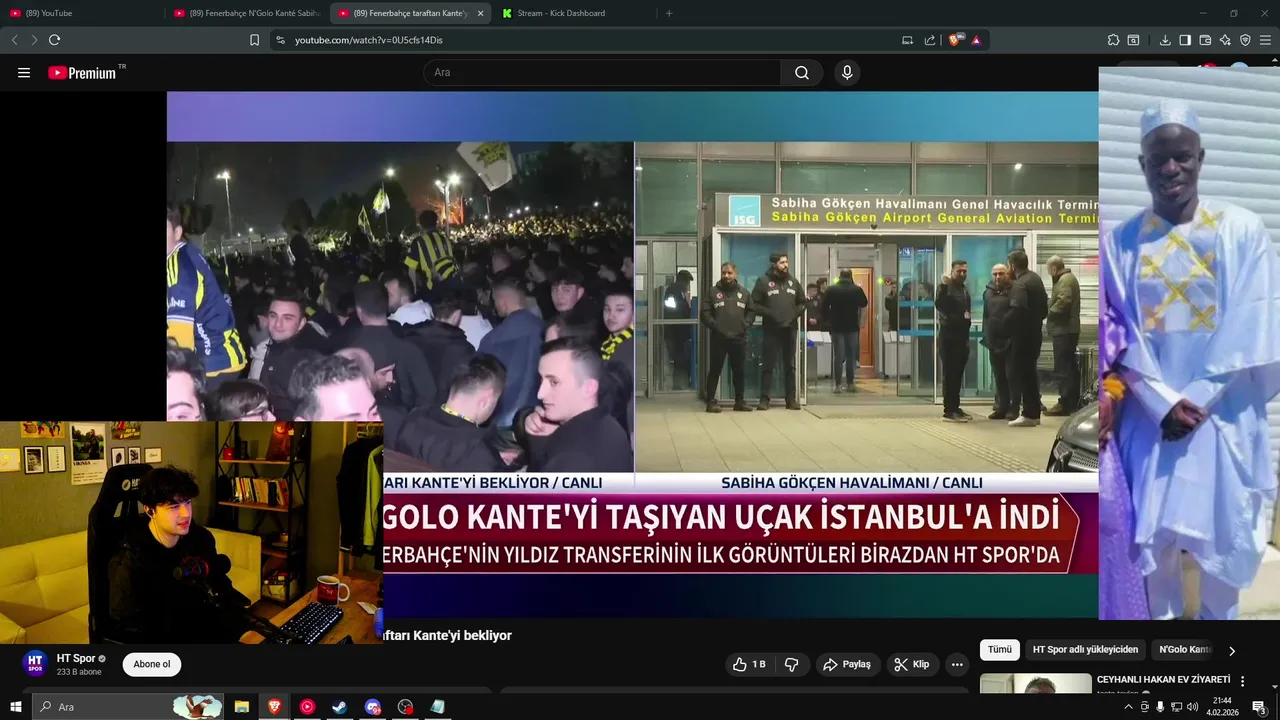Open the YouTube hamburger guide menu
Viewport: 1280px width, 720px height.
point(24,73)
